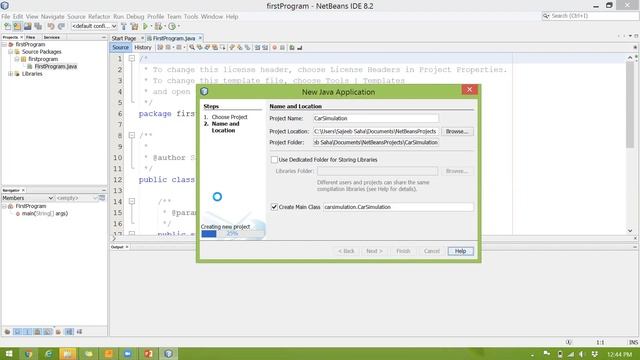Open the Tools menu
Viewport: 640px width, 360px height.
pos(191,17)
